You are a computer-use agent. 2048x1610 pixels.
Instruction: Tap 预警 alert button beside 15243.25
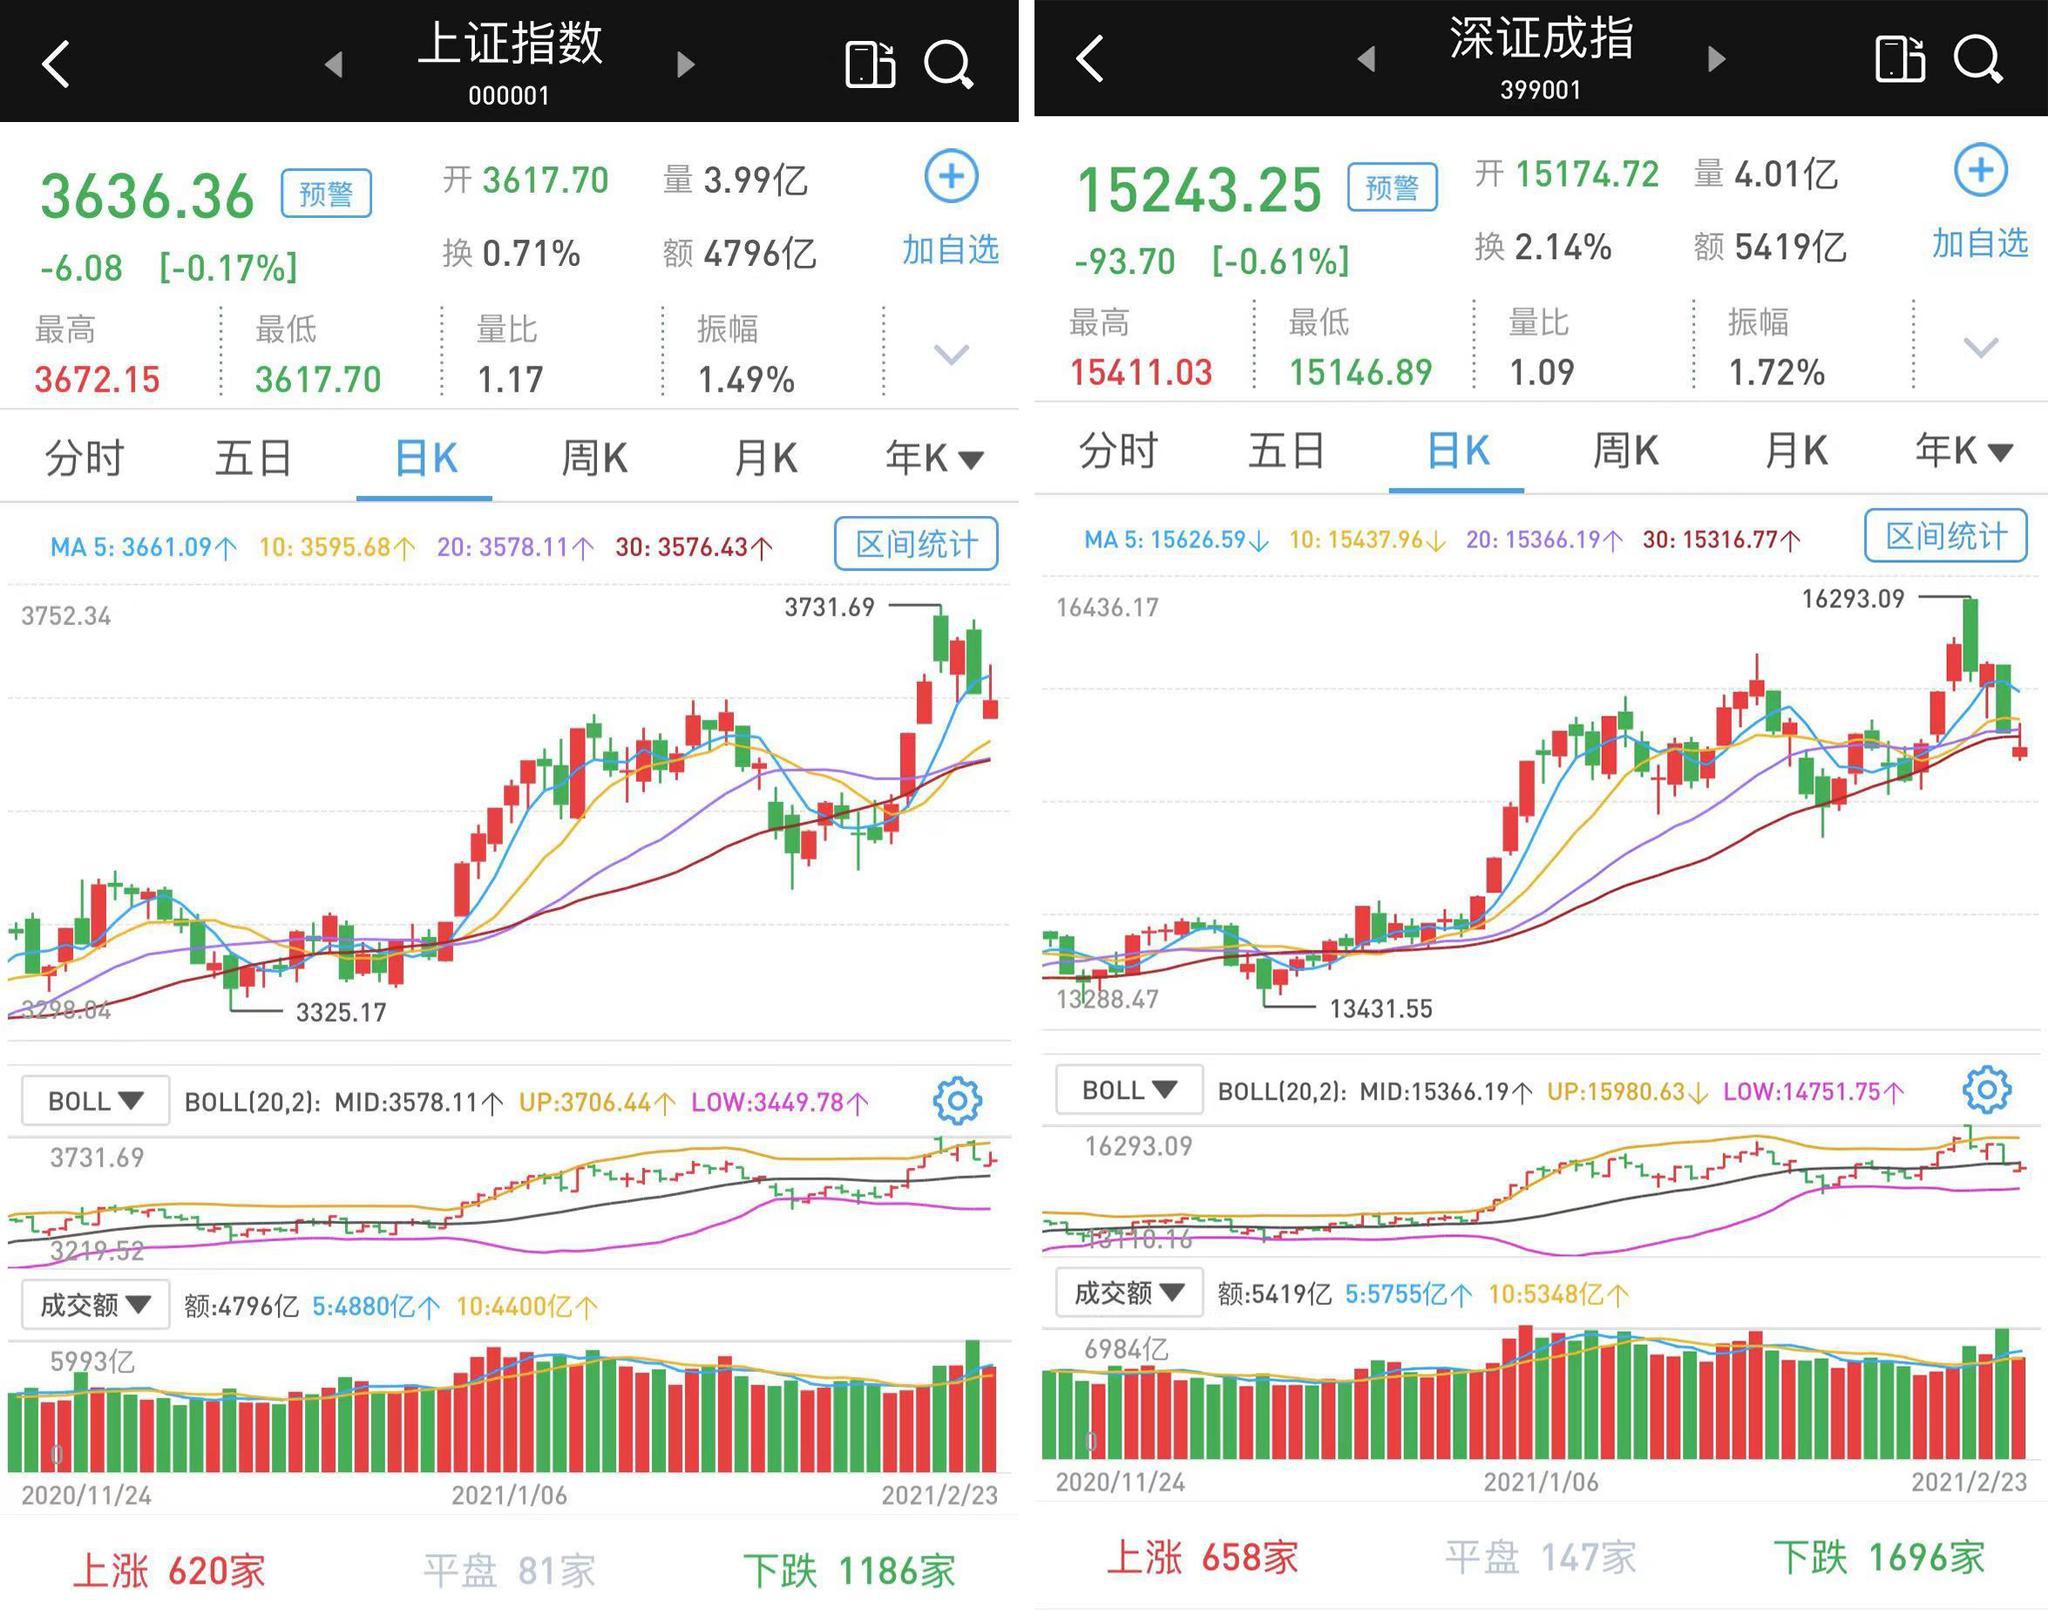click(x=1392, y=187)
